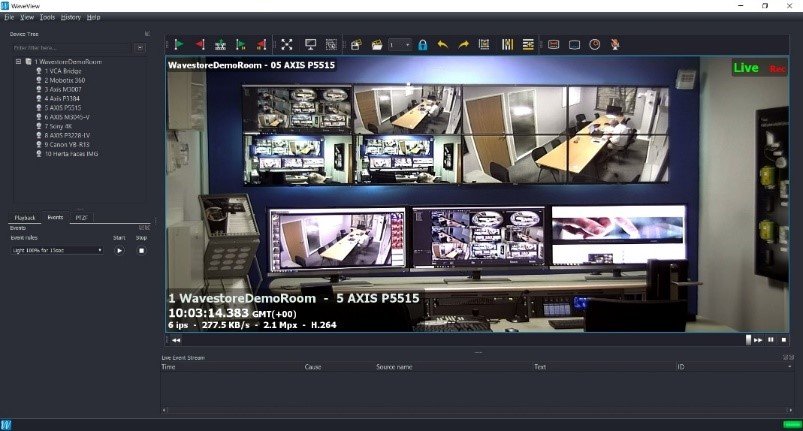This screenshot has height=431, width=803.
Task: Open the Event rules dropdown
Action: point(57,250)
